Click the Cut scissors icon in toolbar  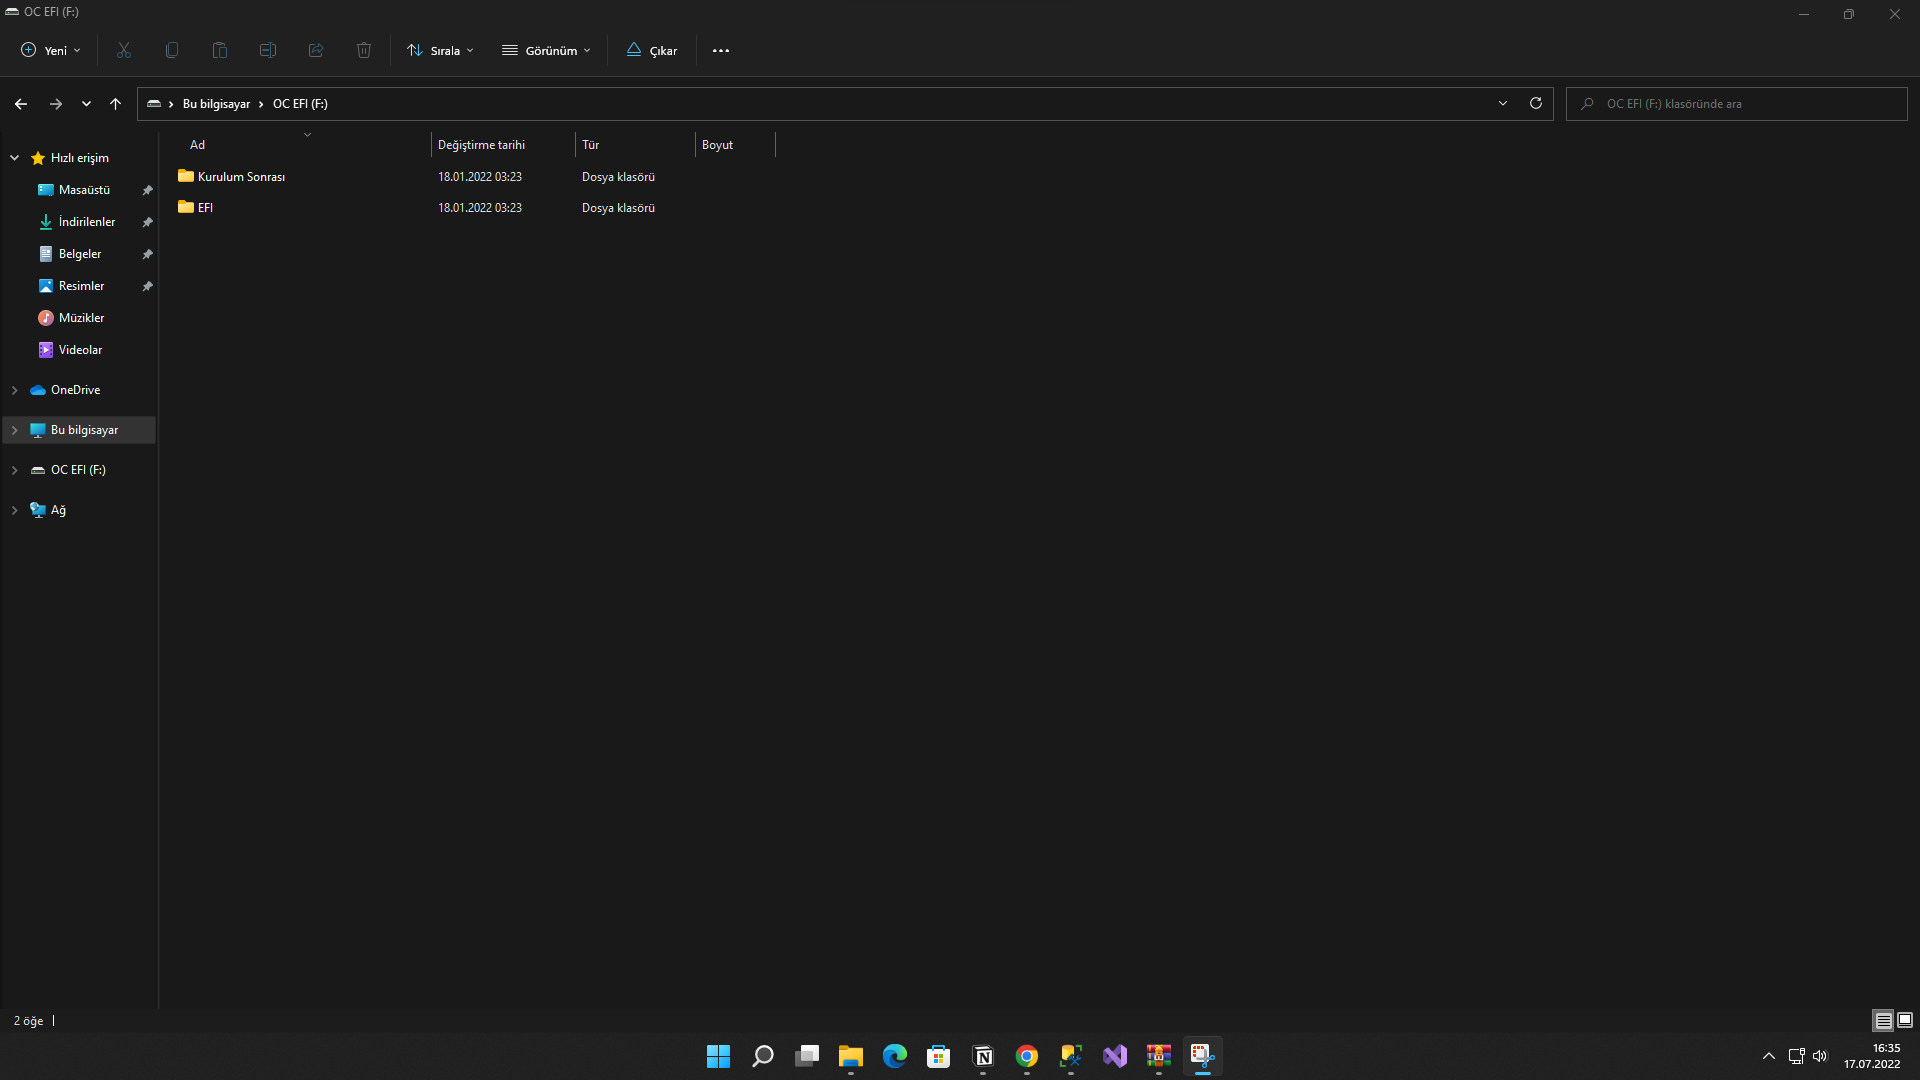click(x=124, y=50)
